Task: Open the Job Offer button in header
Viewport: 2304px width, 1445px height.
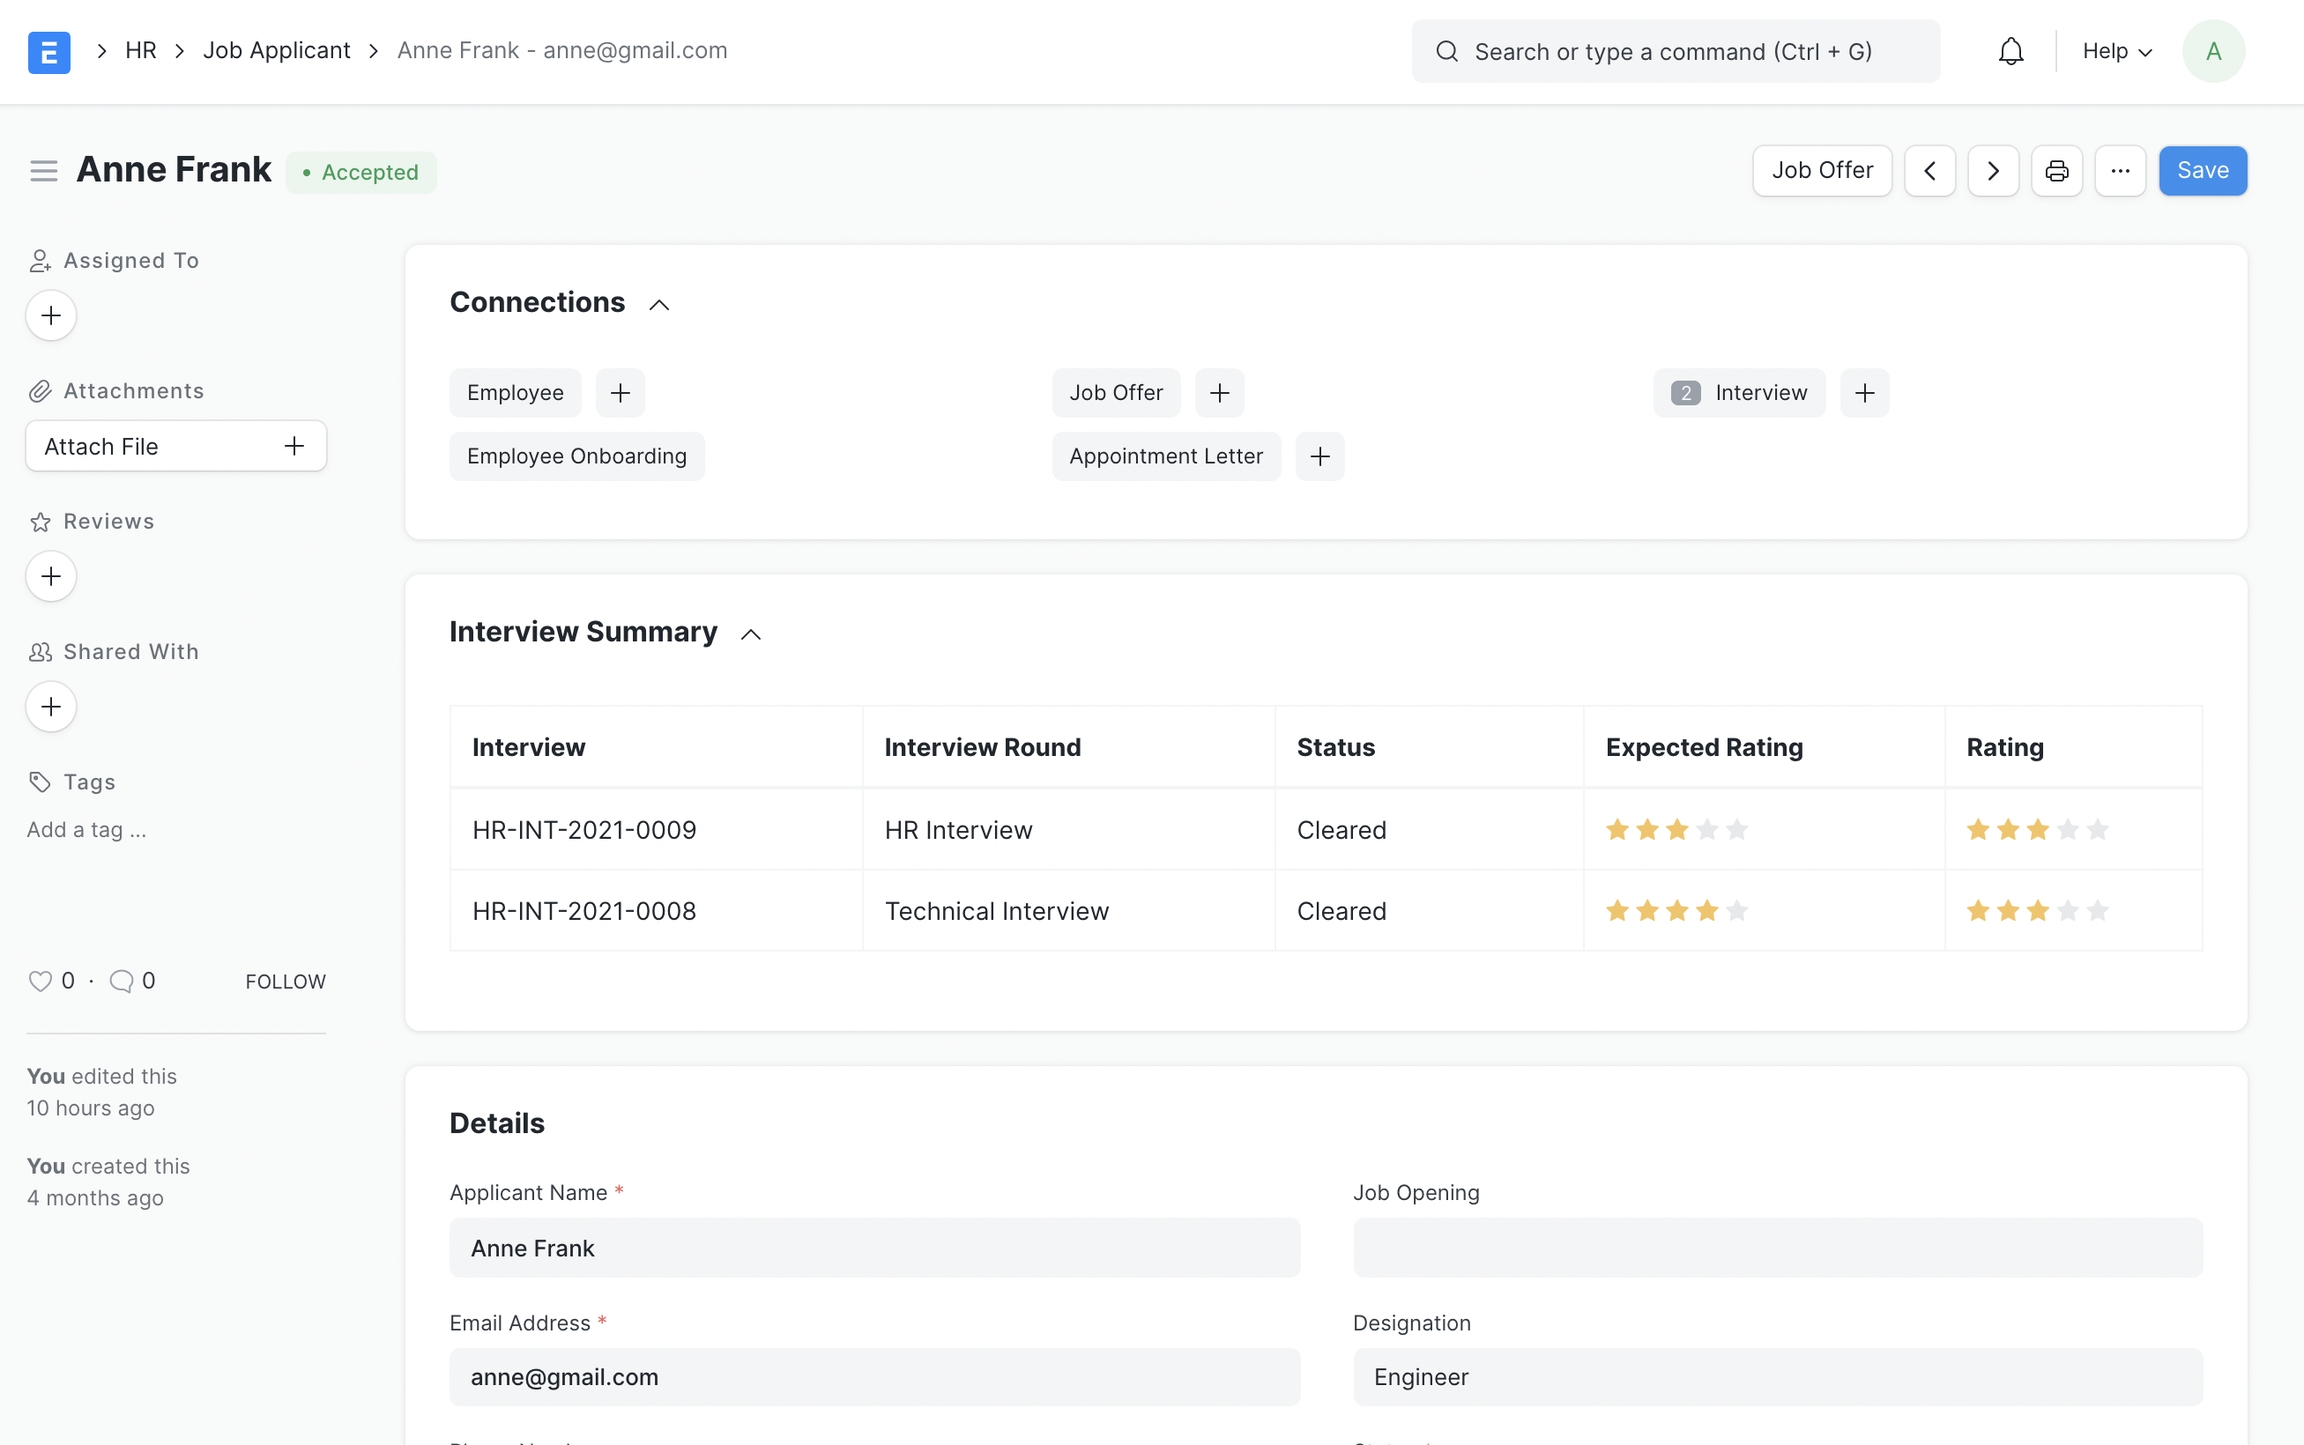Action: click(1821, 171)
